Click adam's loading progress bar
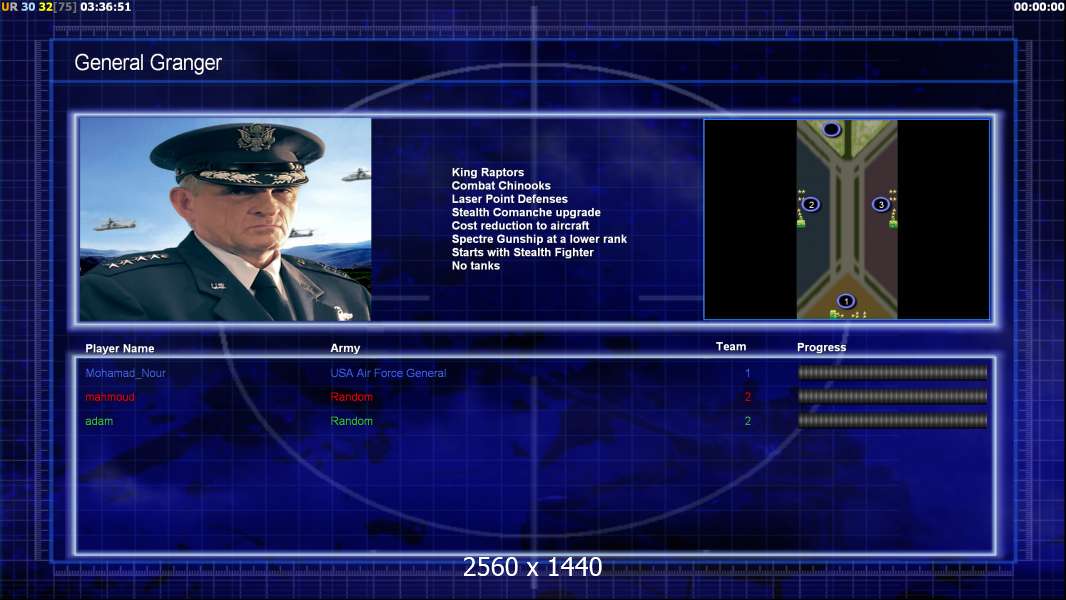Screen dimensions: 1066x600 click(x=892, y=421)
